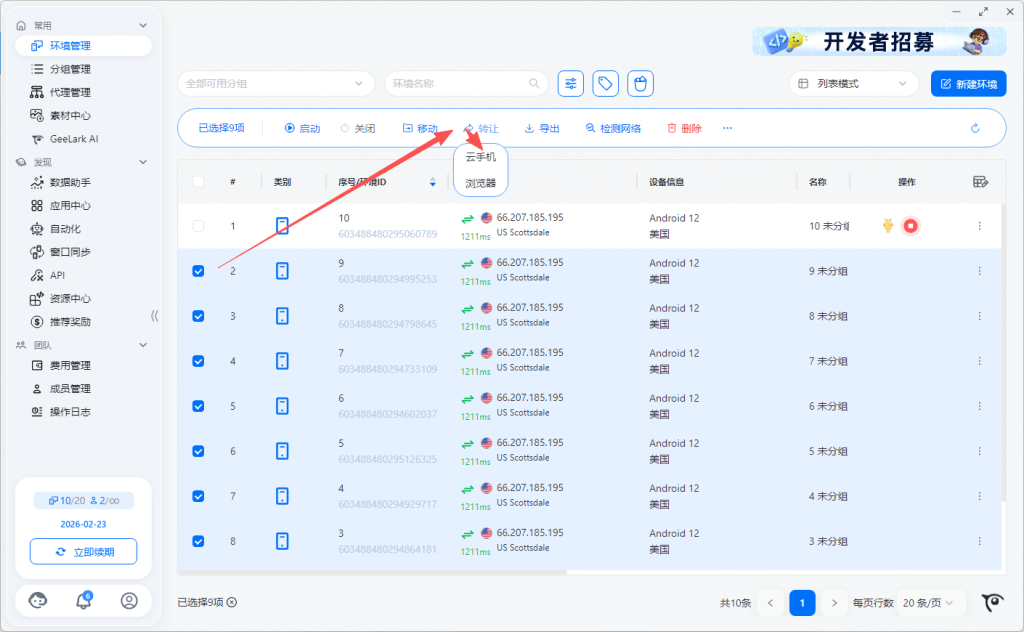Open the recycle bin icon button

(641, 84)
